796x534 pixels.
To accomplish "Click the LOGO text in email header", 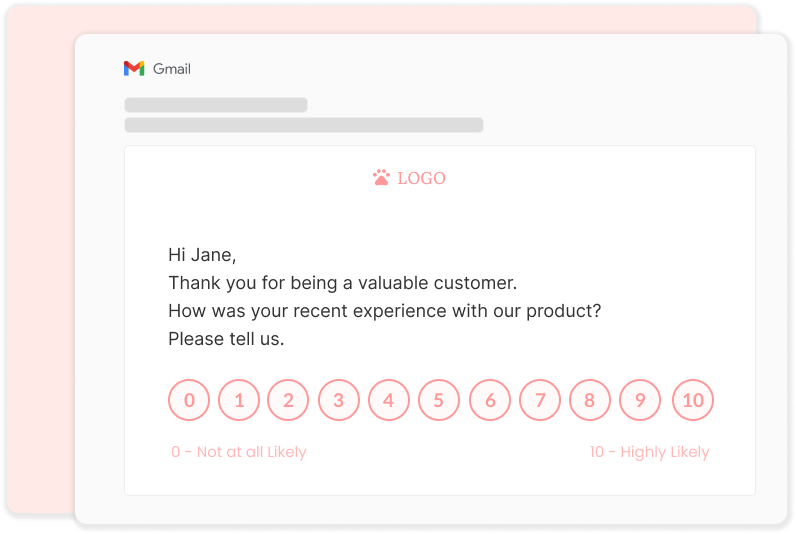I will tap(421, 178).
